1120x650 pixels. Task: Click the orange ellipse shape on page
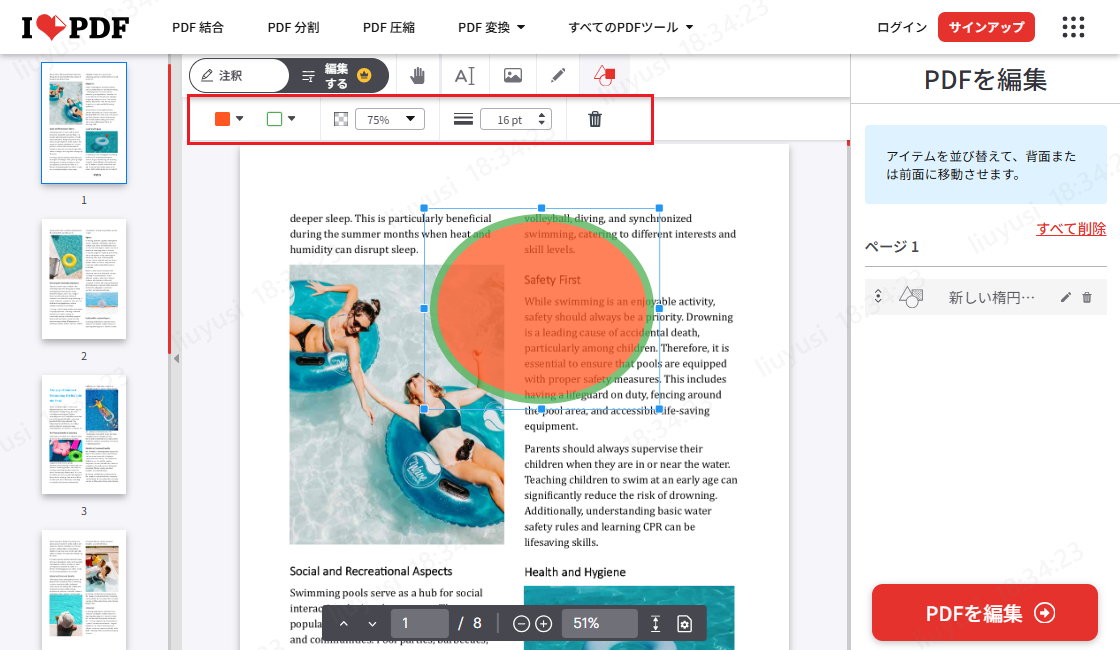(x=541, y=309)
